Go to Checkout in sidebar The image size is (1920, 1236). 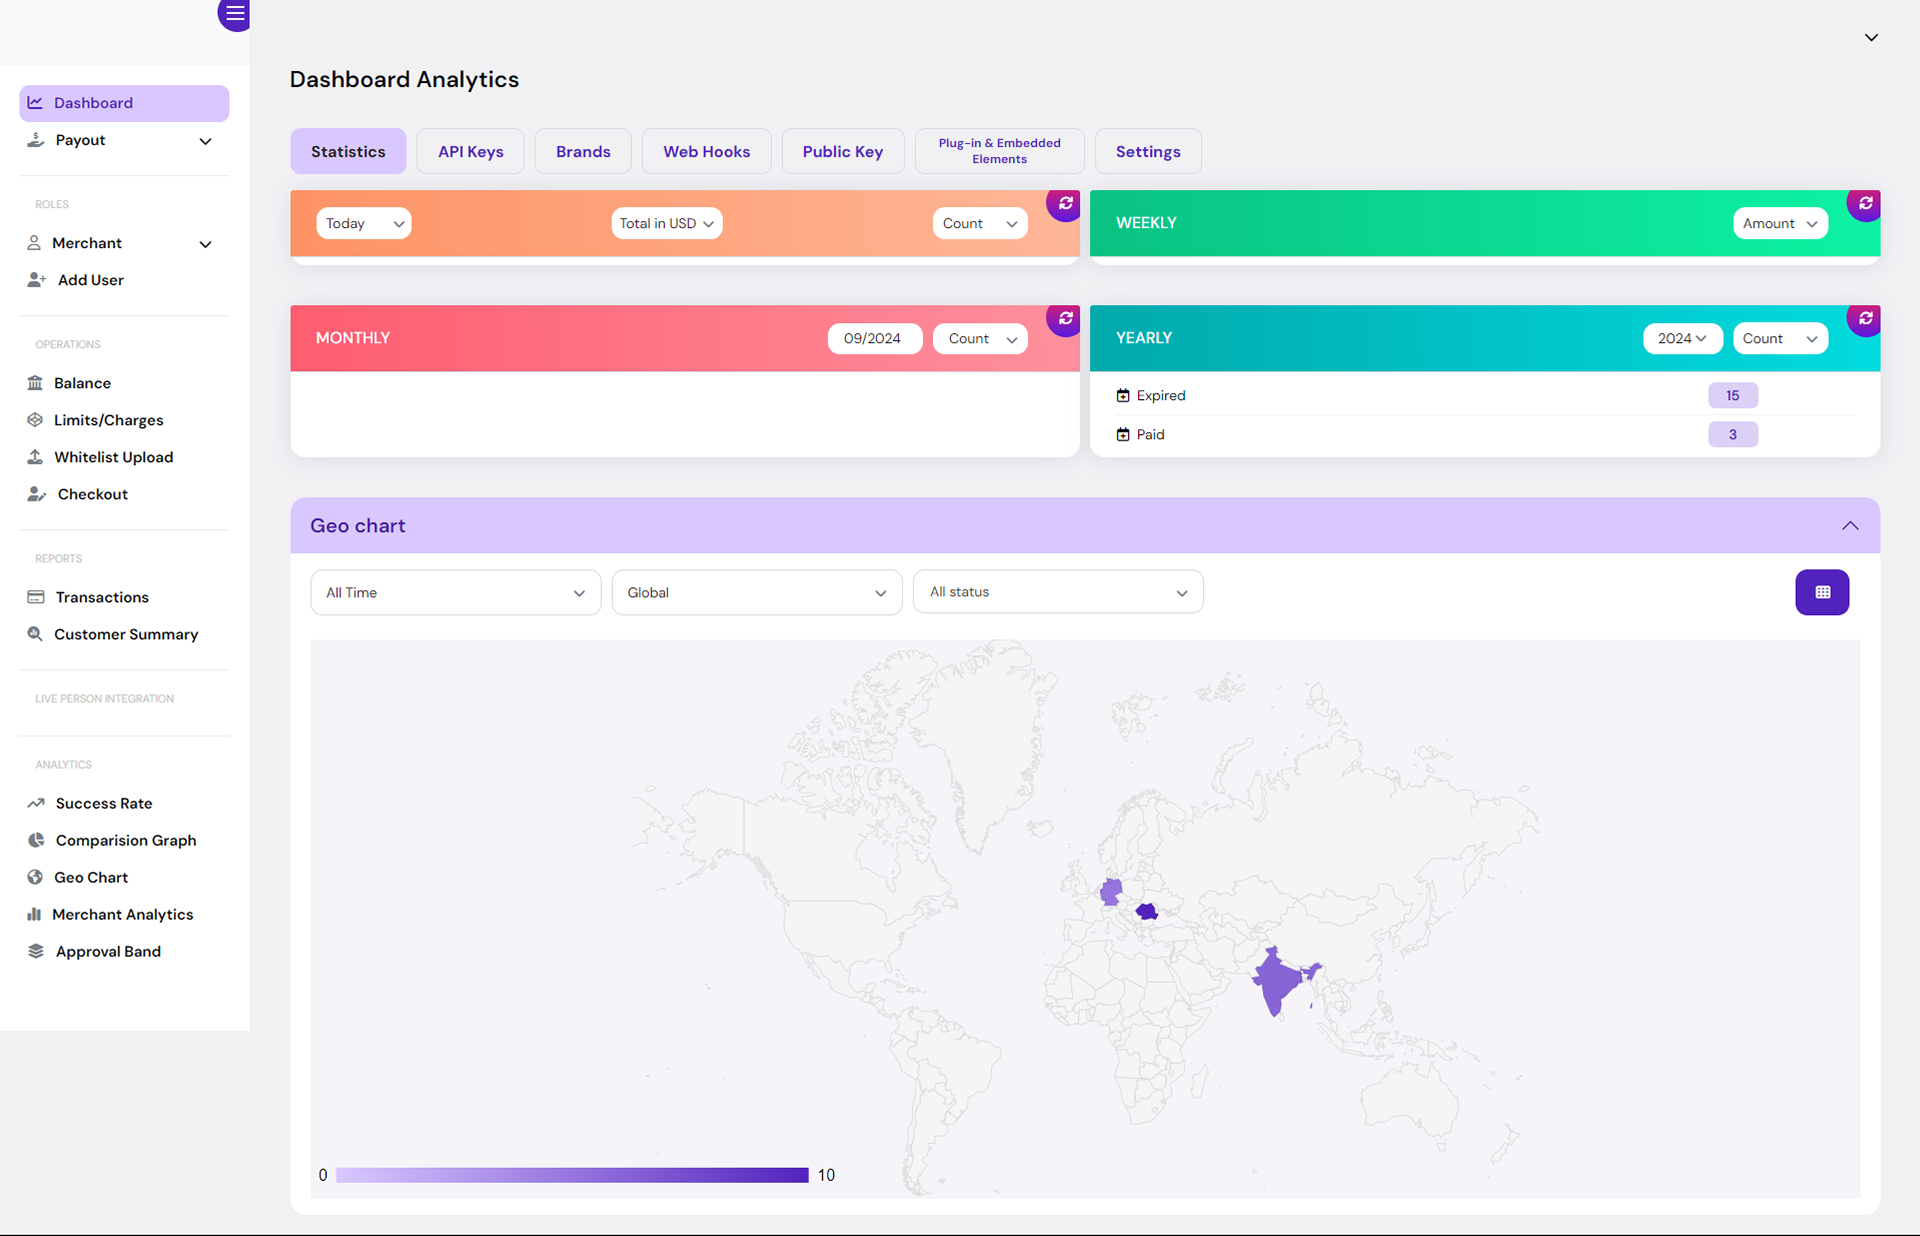(92, 494)
